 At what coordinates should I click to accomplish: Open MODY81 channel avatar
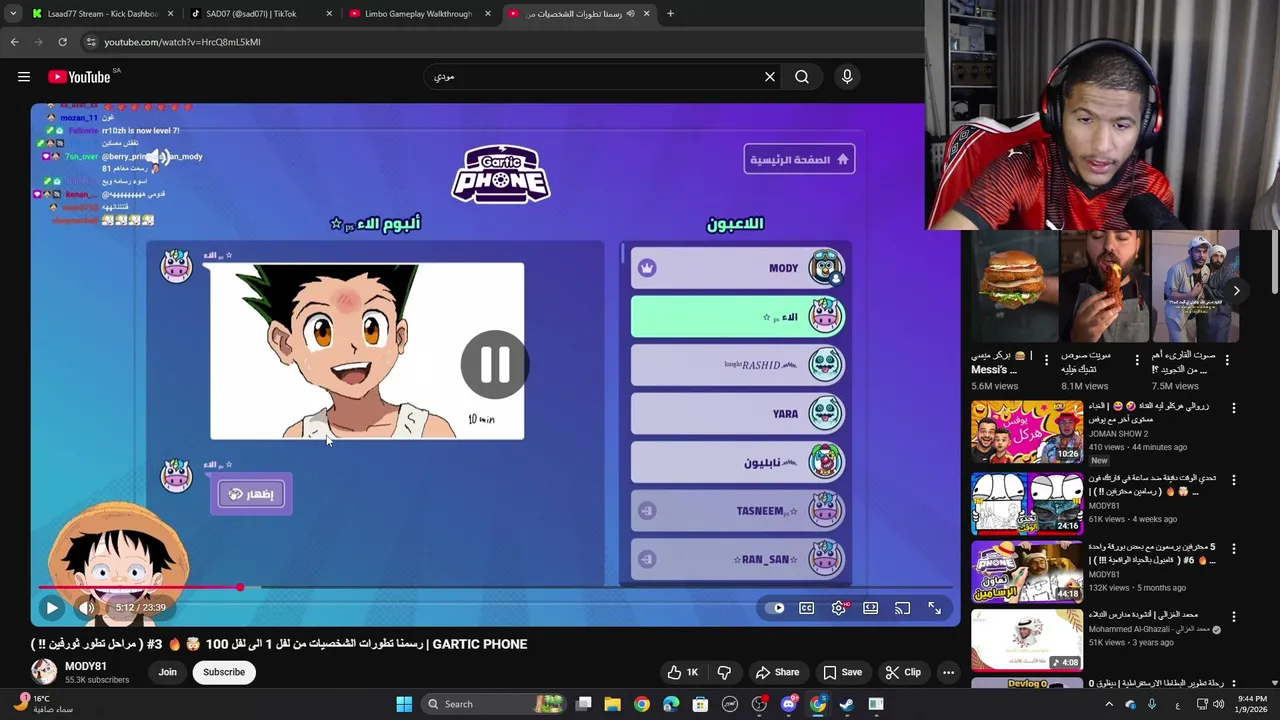(44, 672)
